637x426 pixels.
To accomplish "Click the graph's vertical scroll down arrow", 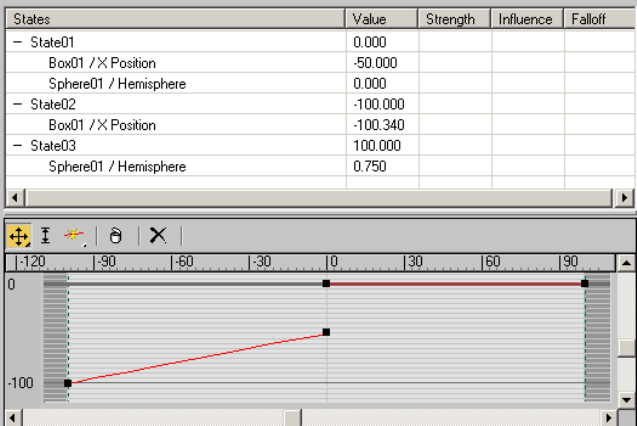I will coord(626,400).
